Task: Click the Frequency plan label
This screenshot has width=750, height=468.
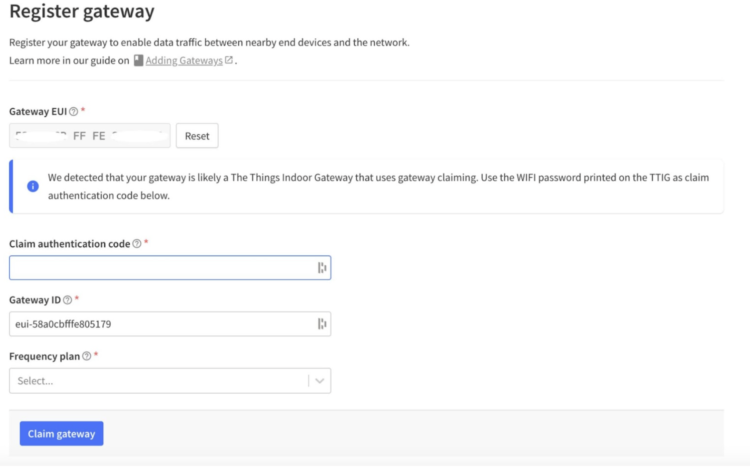Action: (x=44, y=357)
